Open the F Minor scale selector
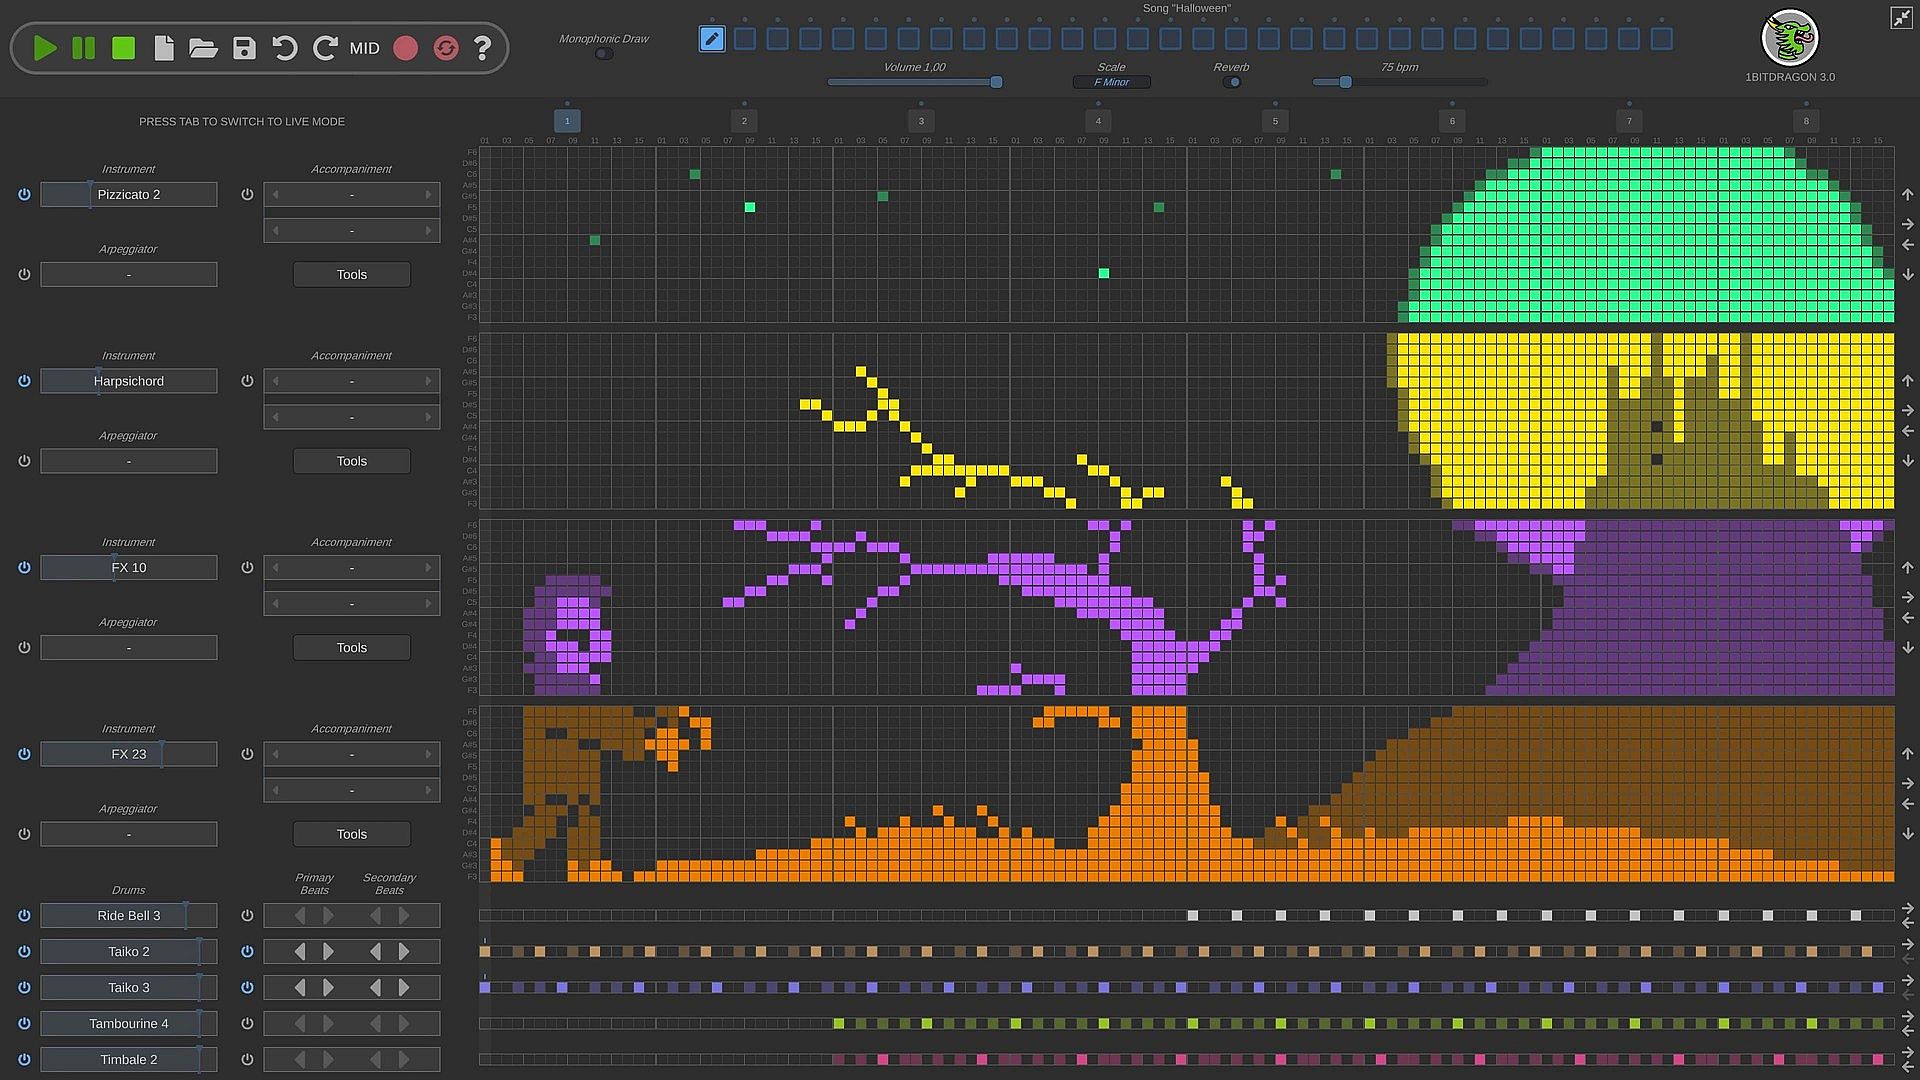 (1111, 82)
